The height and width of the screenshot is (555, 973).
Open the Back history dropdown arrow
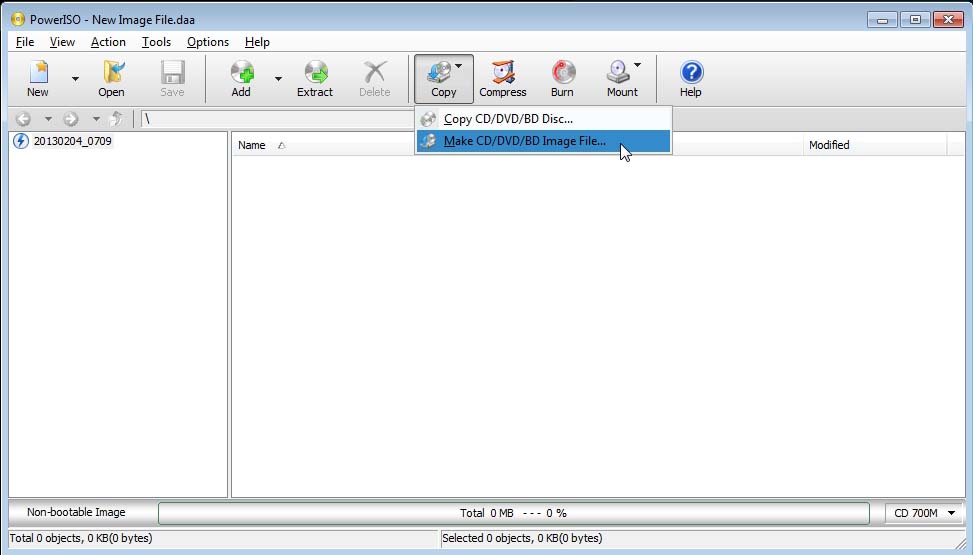[x=48, y=119]
